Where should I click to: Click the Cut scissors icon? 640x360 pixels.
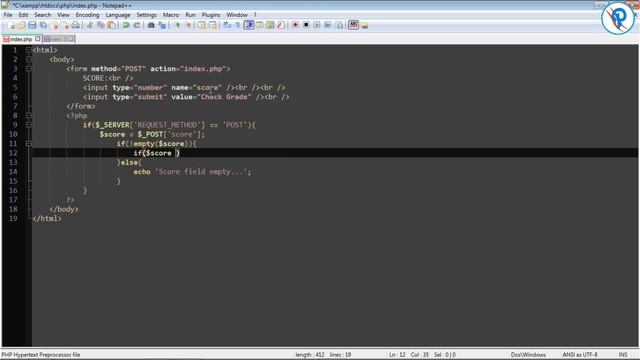tap(90, 25)
